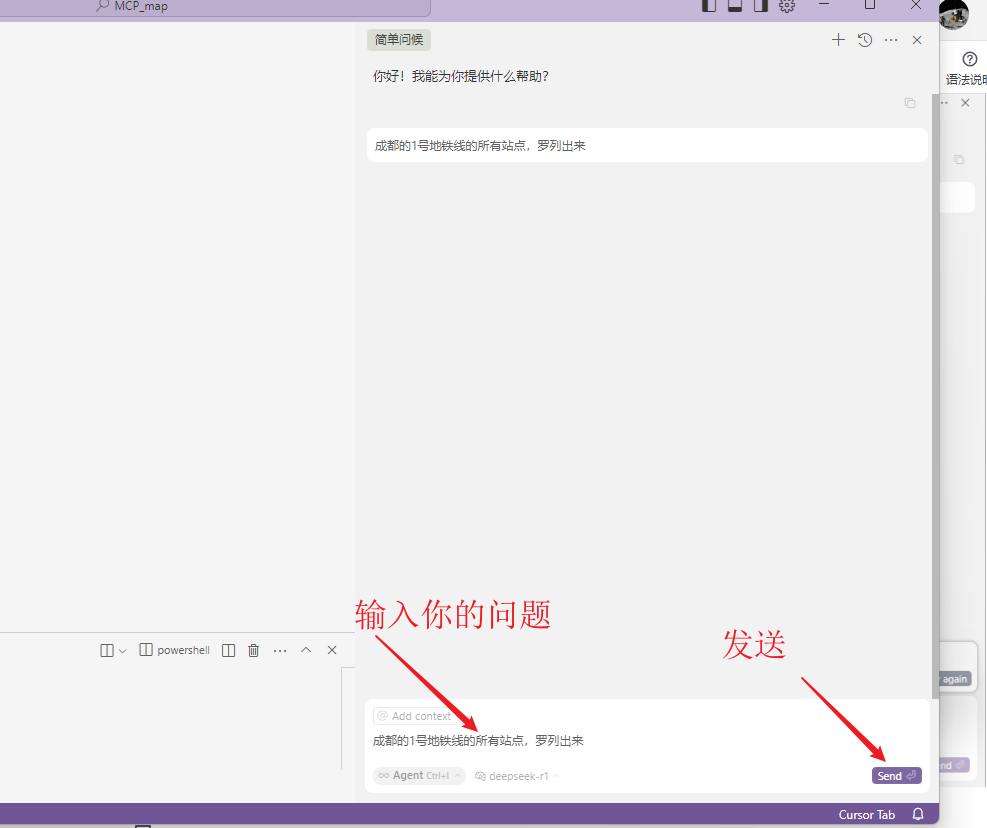Screen dimensions: 987x828
Task: Select the 简单问候 chat tab
Action: click(399, 40)
